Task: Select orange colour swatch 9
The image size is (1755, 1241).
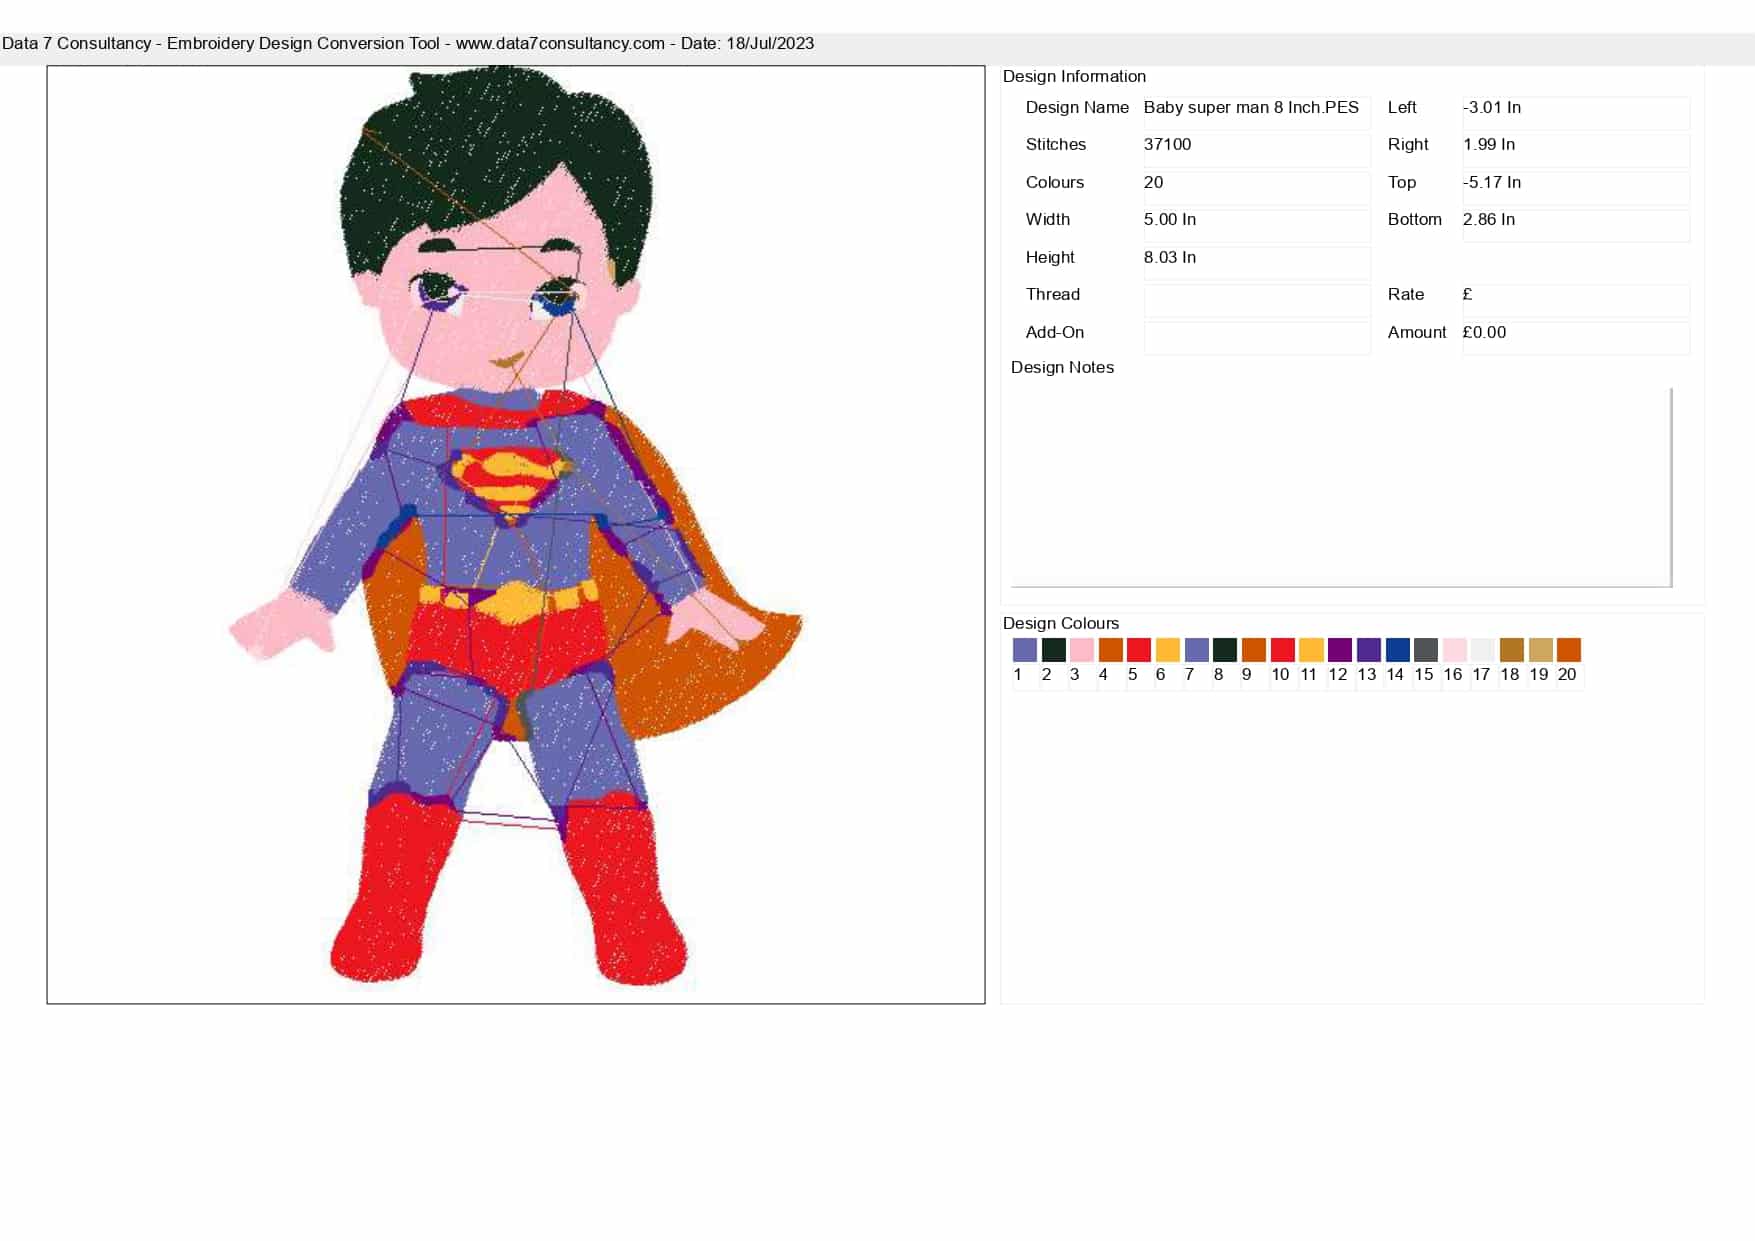Action: click(x=1254, y=650)
